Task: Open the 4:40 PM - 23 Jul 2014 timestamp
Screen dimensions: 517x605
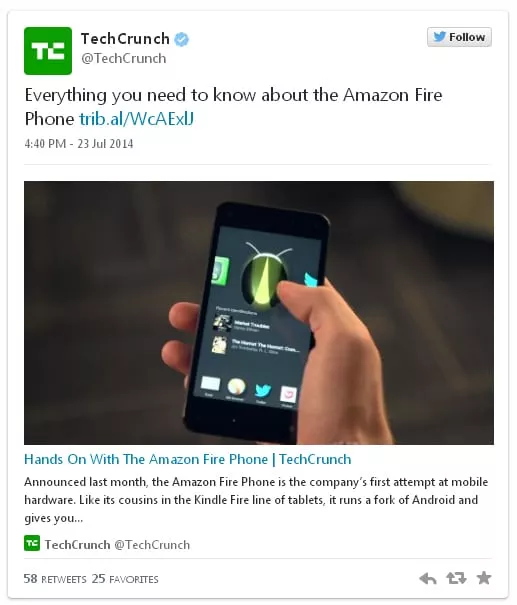Action: (x=79, y=144)
